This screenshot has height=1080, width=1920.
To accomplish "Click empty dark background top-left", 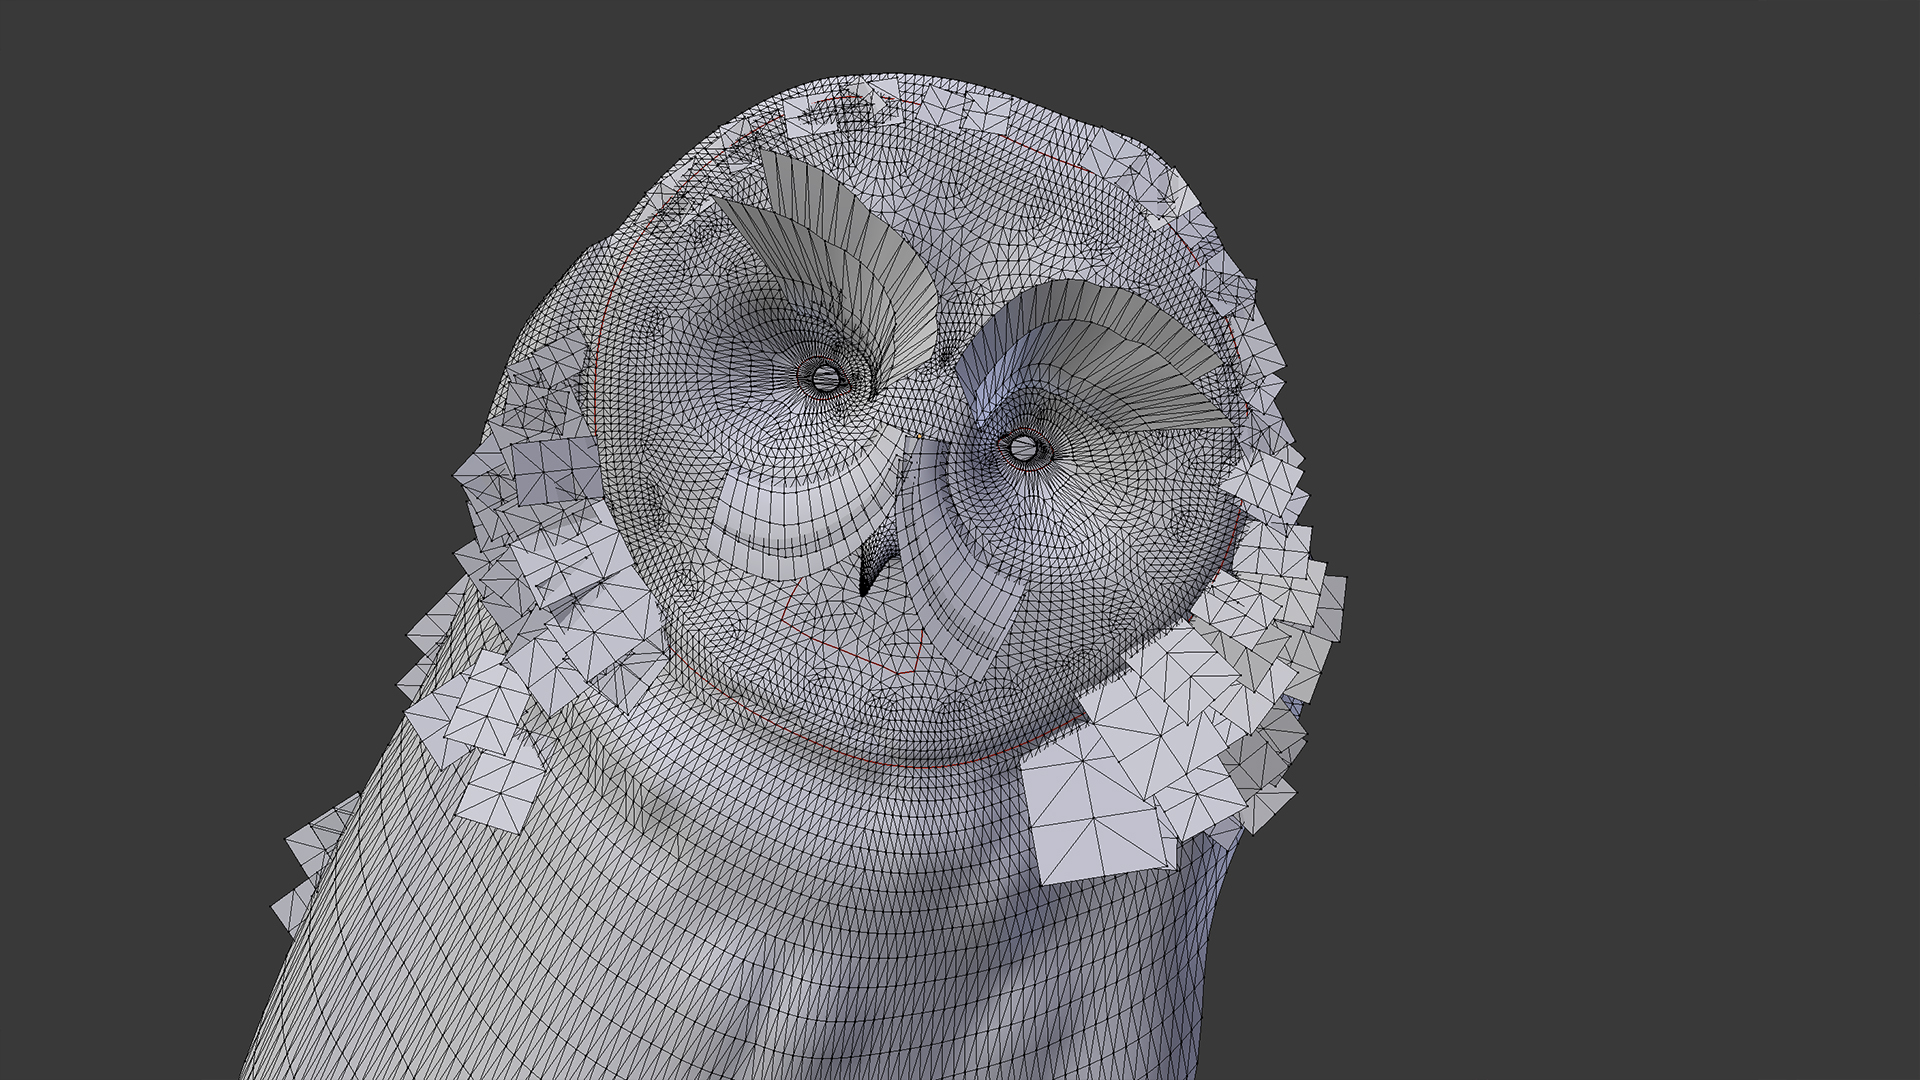I will click(x=200, y=150).
